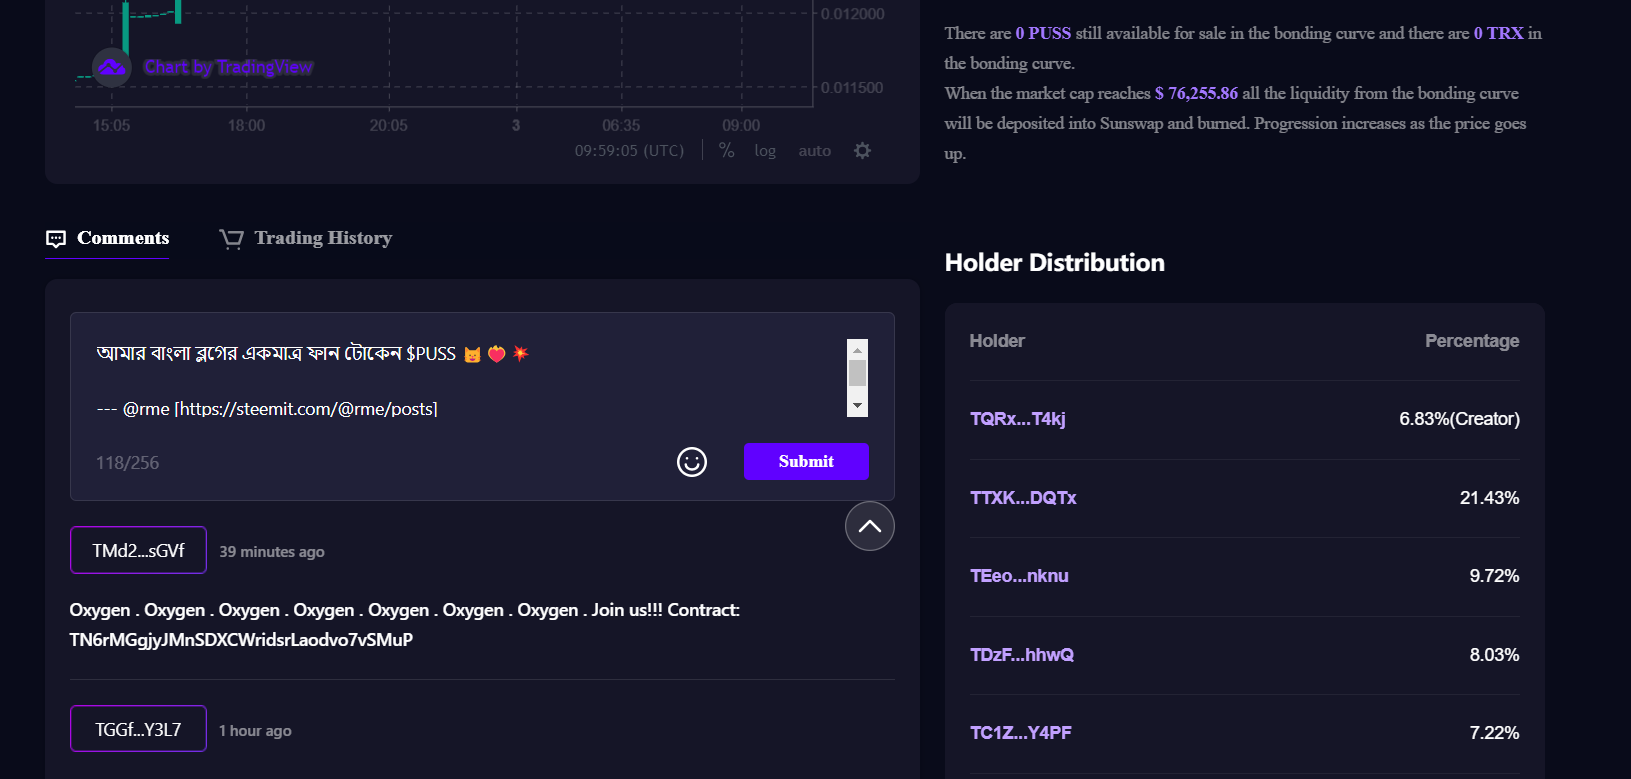This screenshot has width=1631, height=779.
Task: Click the 0 PUSS amount text
Action: [x=1043, y=33]
